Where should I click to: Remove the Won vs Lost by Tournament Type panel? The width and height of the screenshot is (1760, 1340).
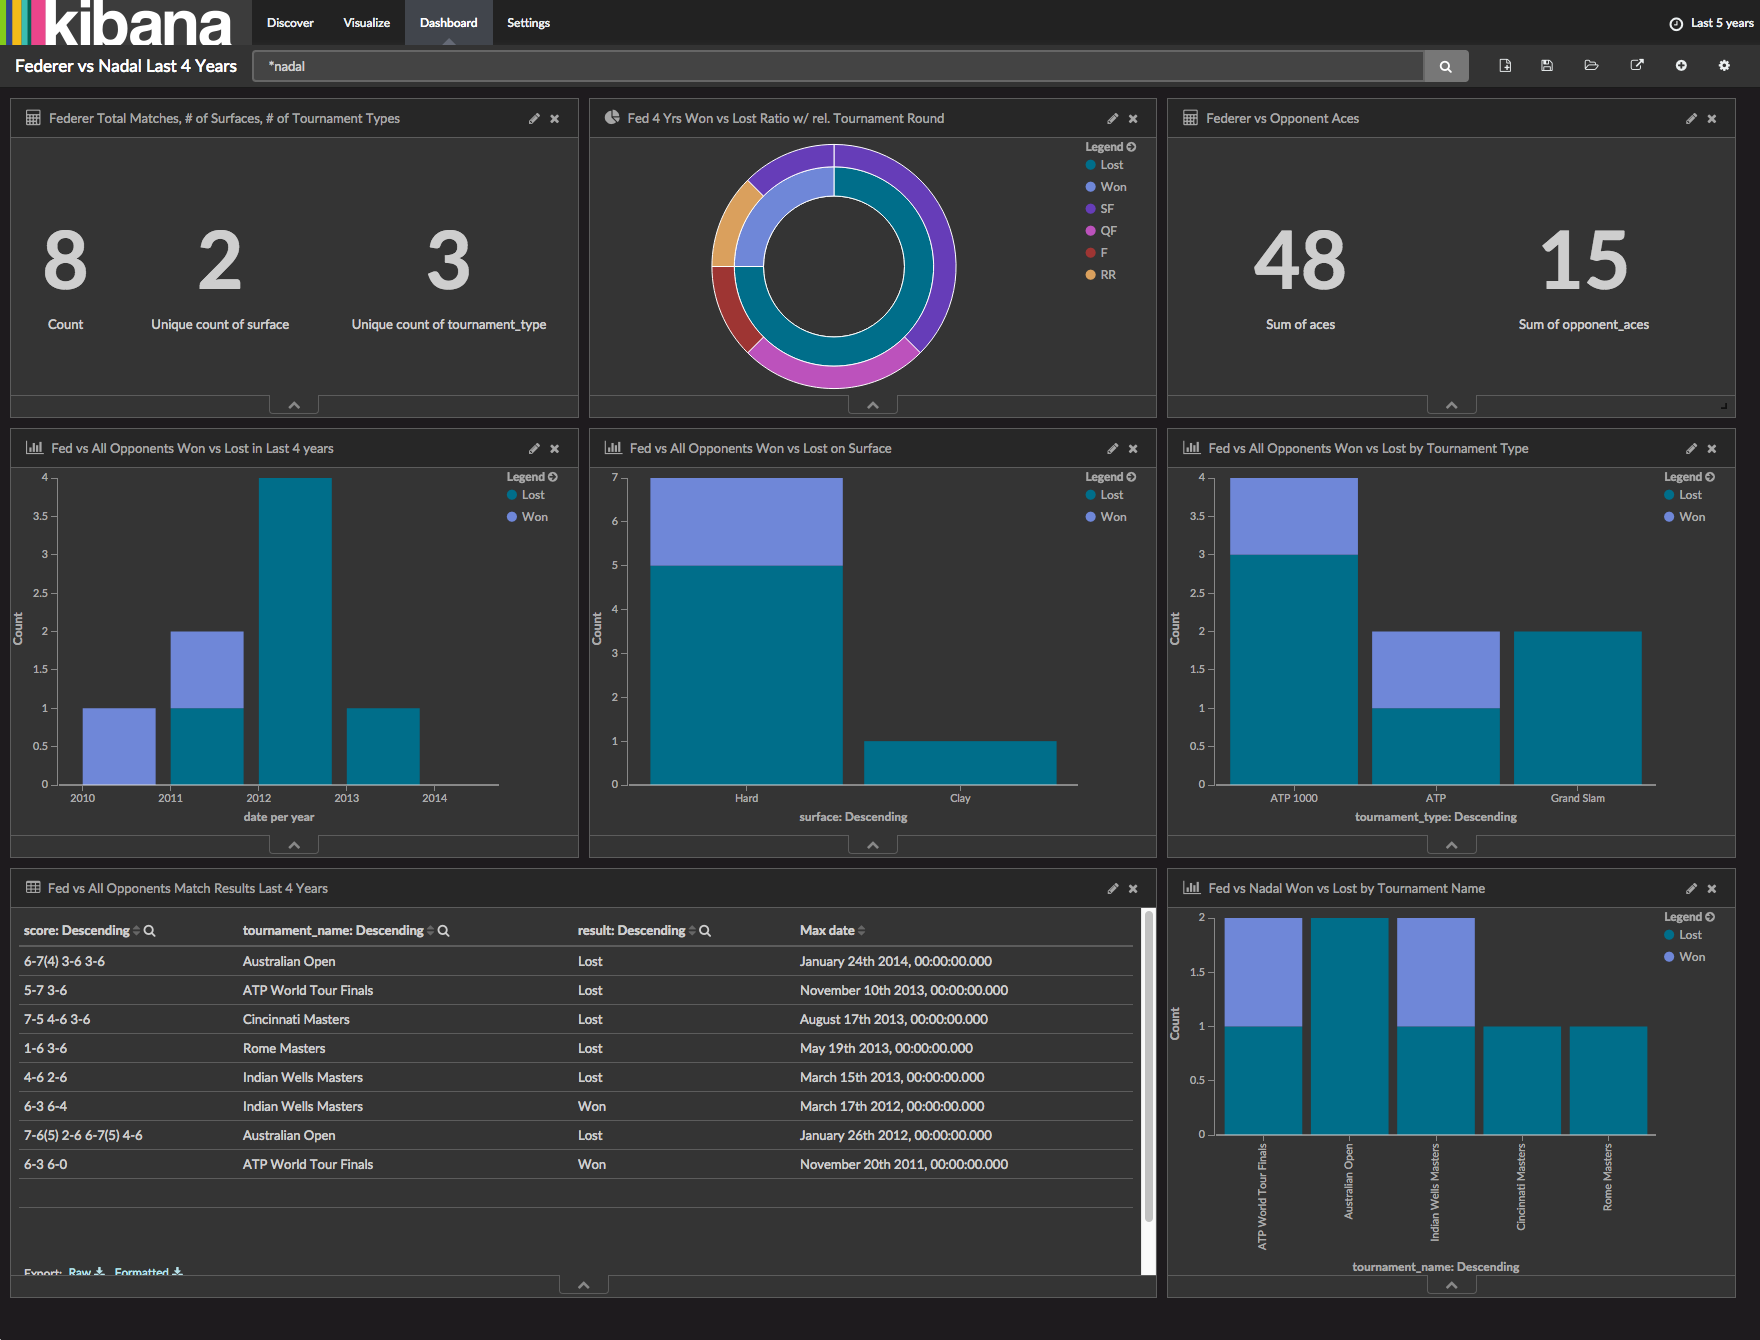1712,448
